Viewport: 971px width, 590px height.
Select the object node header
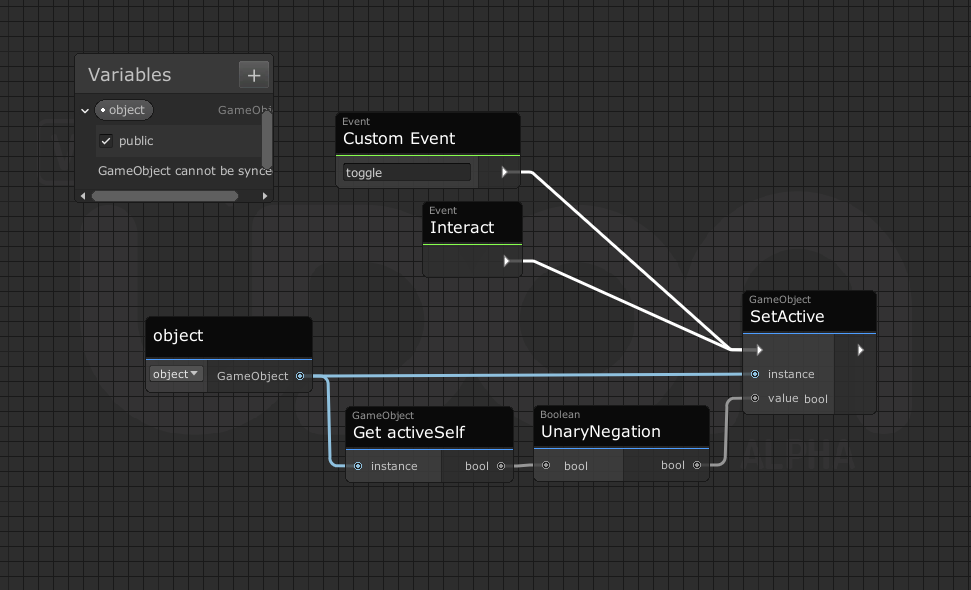tap(229, 337)
